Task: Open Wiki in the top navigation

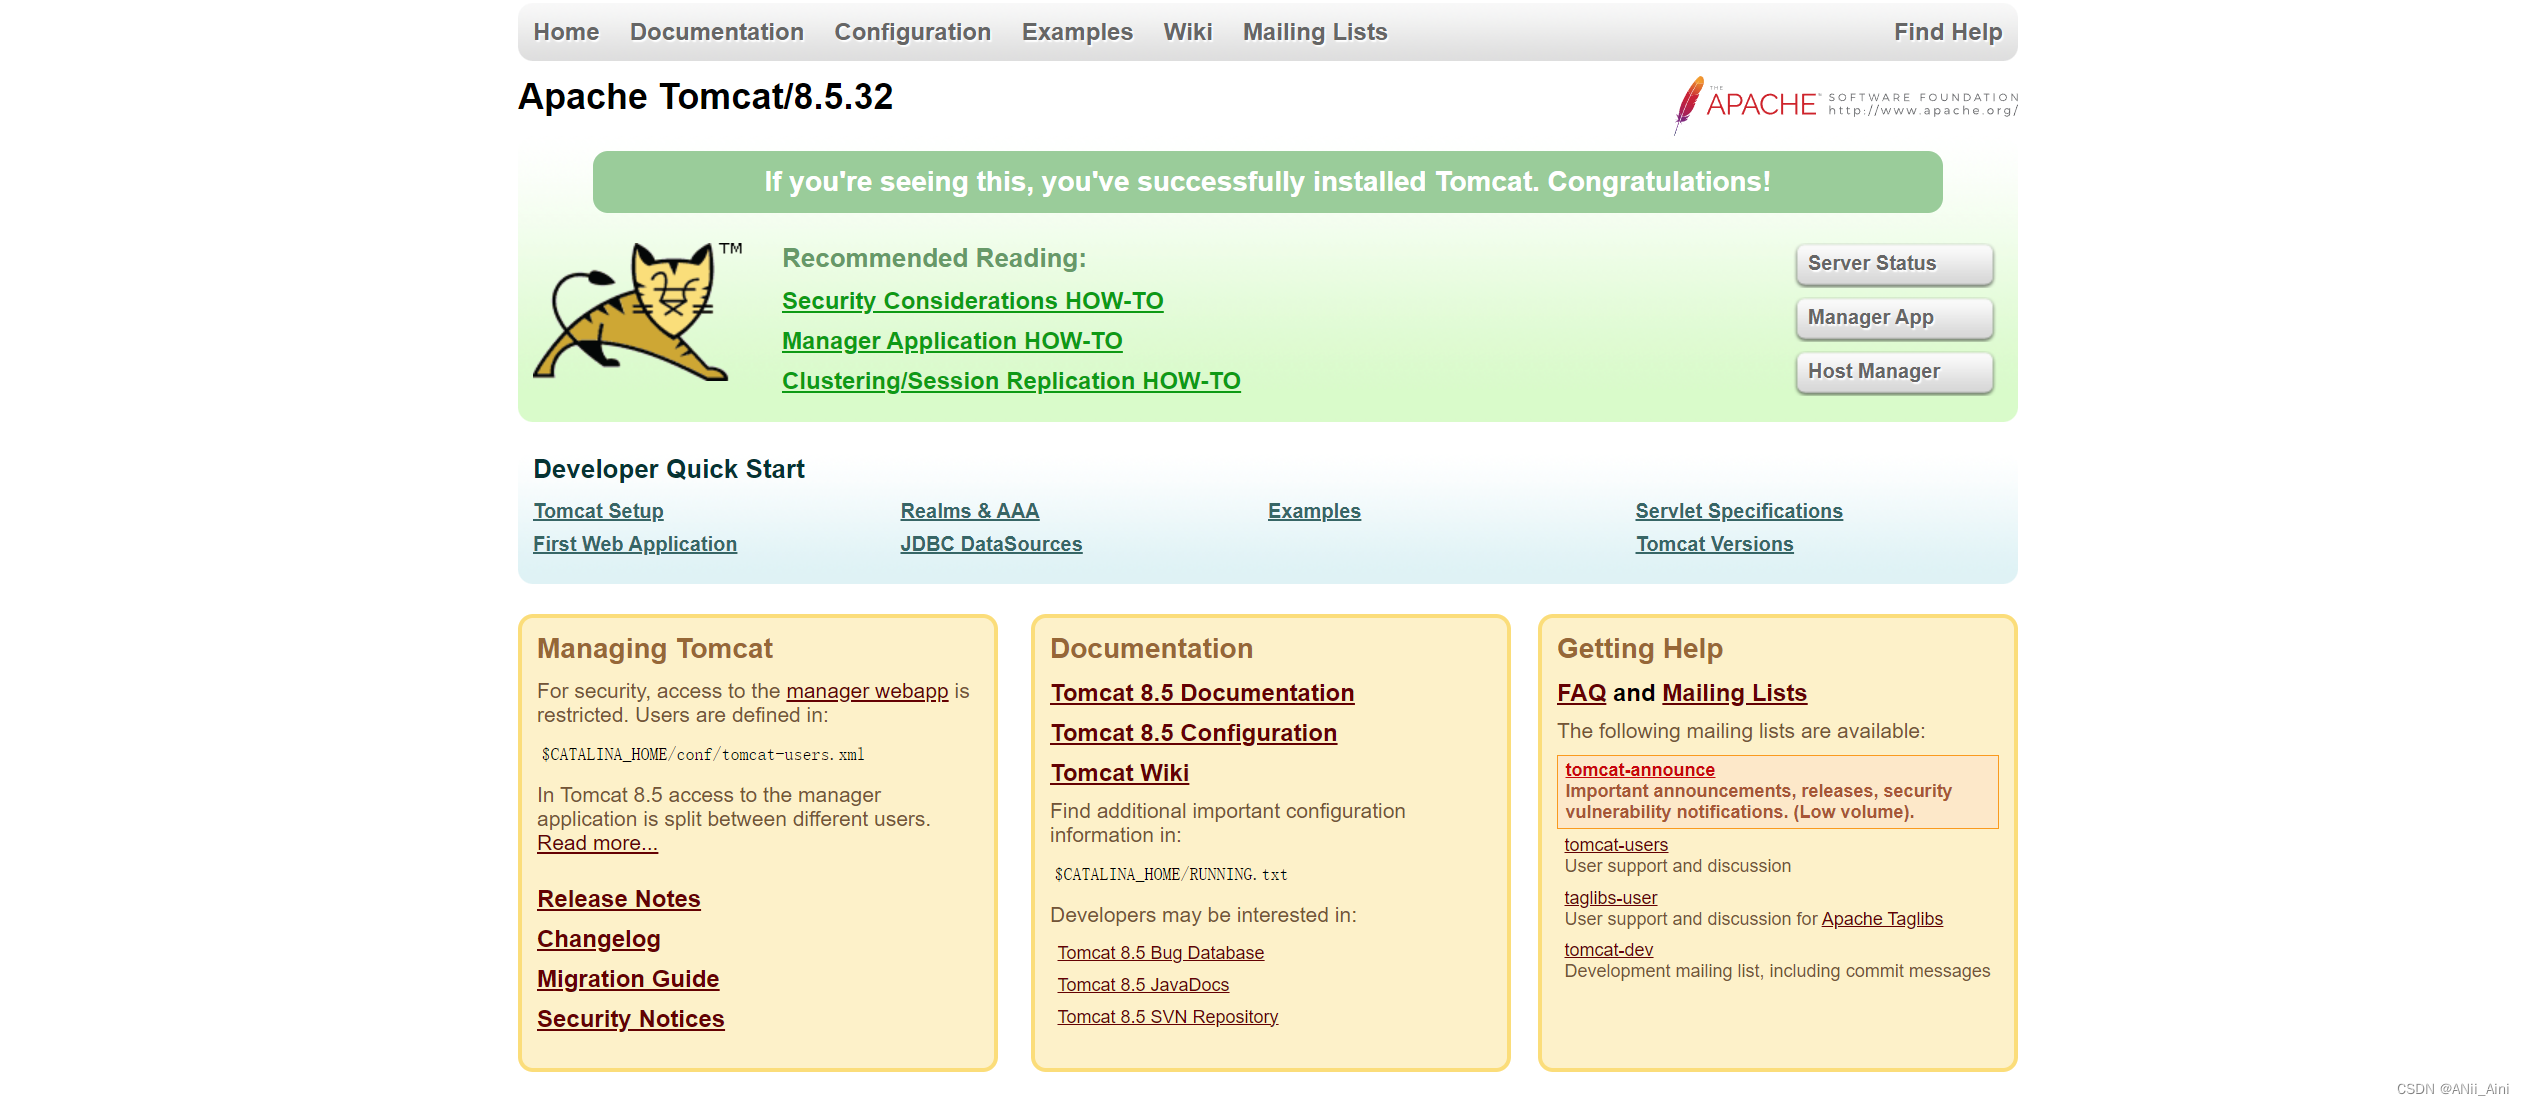Action: pyautogui.click(x=1188, y=32)
